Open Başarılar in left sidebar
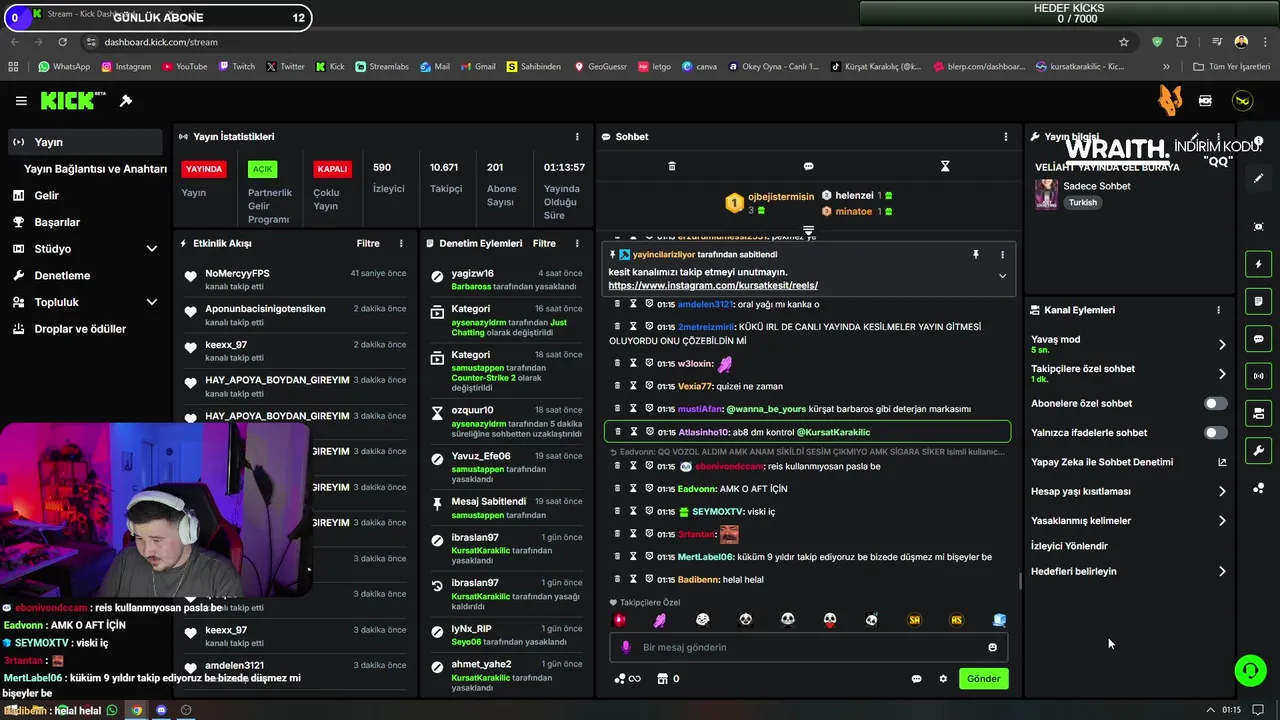The image size is (1280, 720). pyautogui.click(x=85, y=222)
